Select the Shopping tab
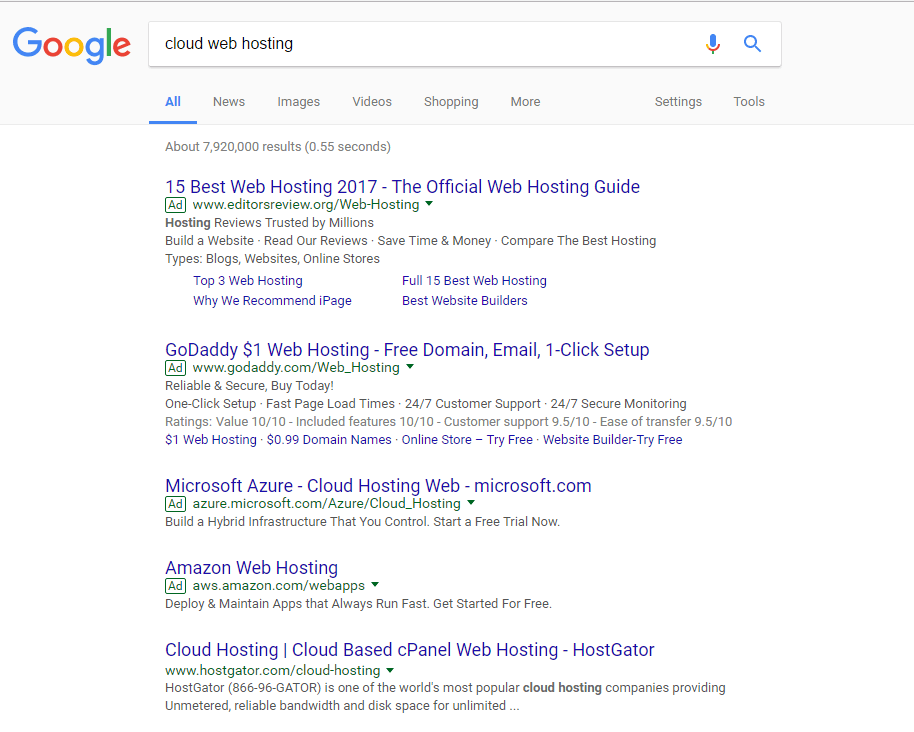This screenshot has height=732, width=914. click(451, 102)
